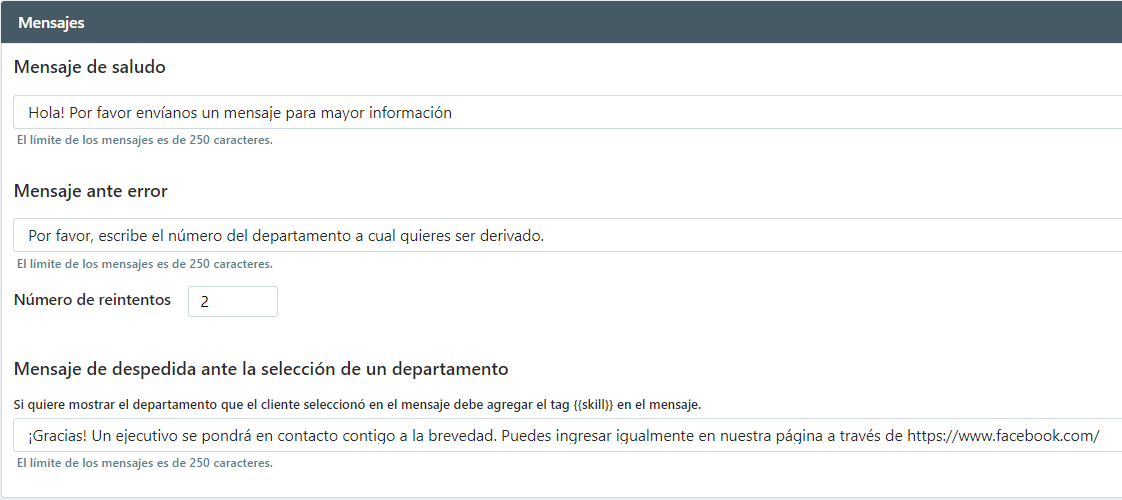This screenshot has height=500, width=1122.
Task: Click character limit hint under greeting field
Action: click(x=145, y=140)
